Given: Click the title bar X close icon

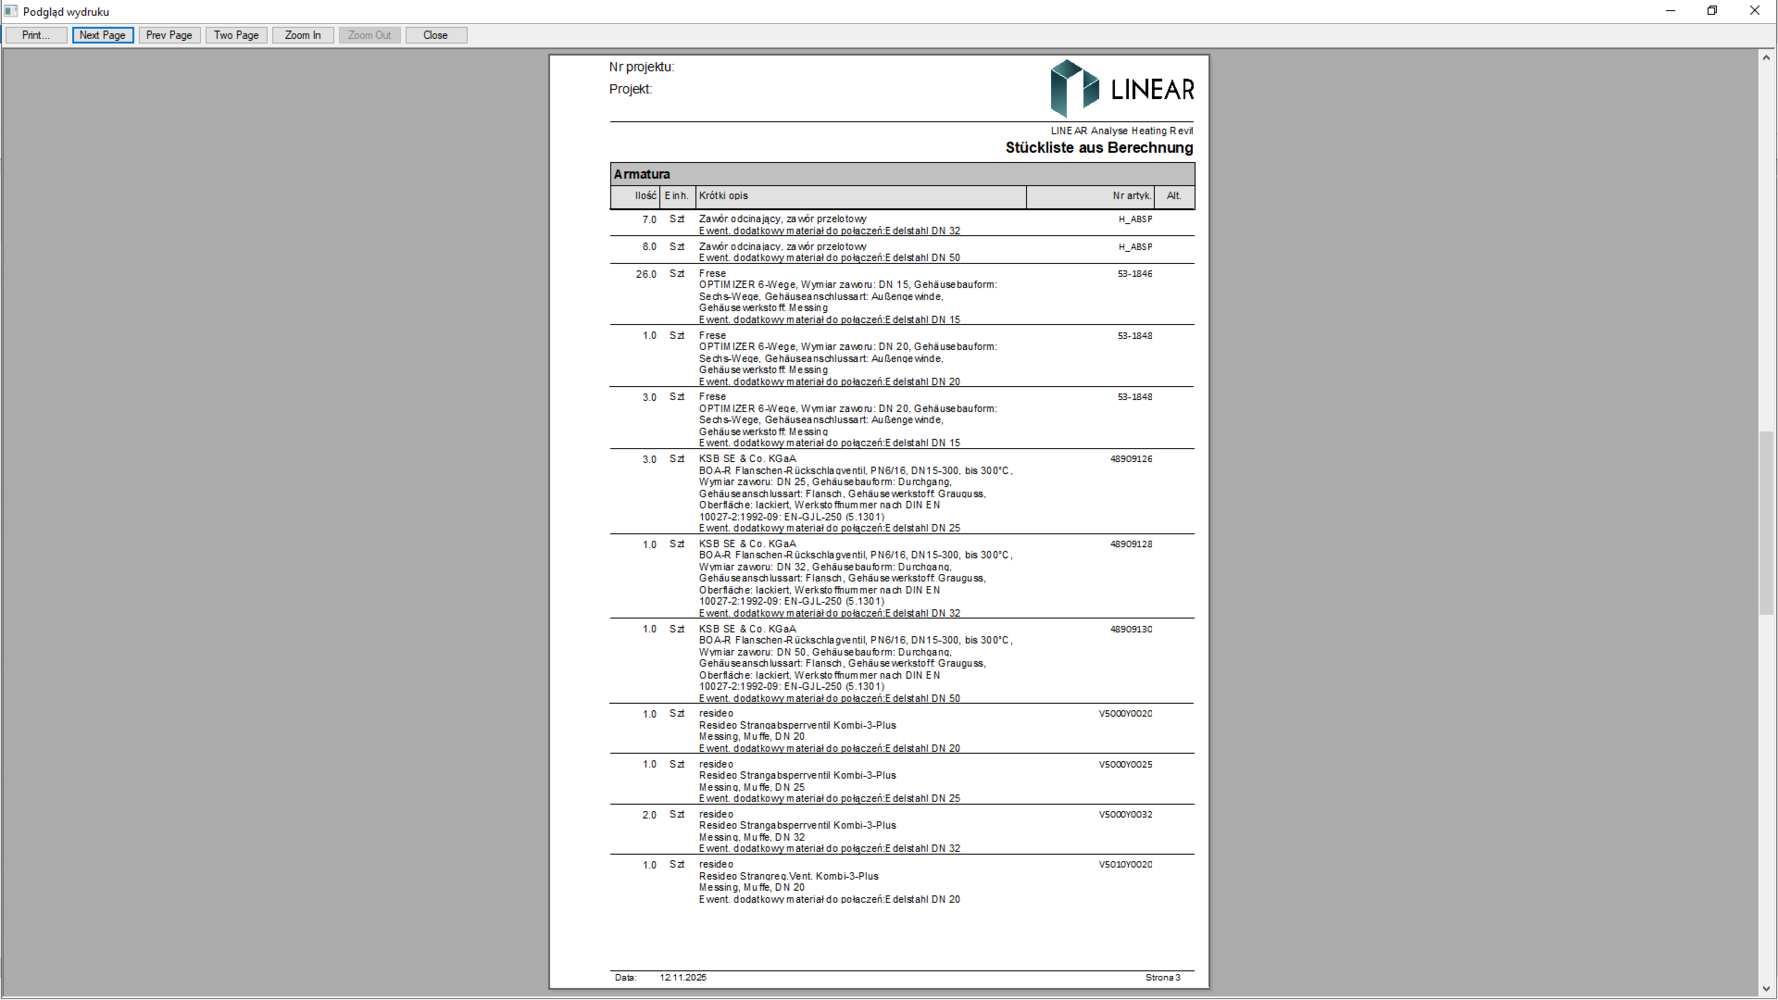Looking at the screenshot, I should (1754, 11).
